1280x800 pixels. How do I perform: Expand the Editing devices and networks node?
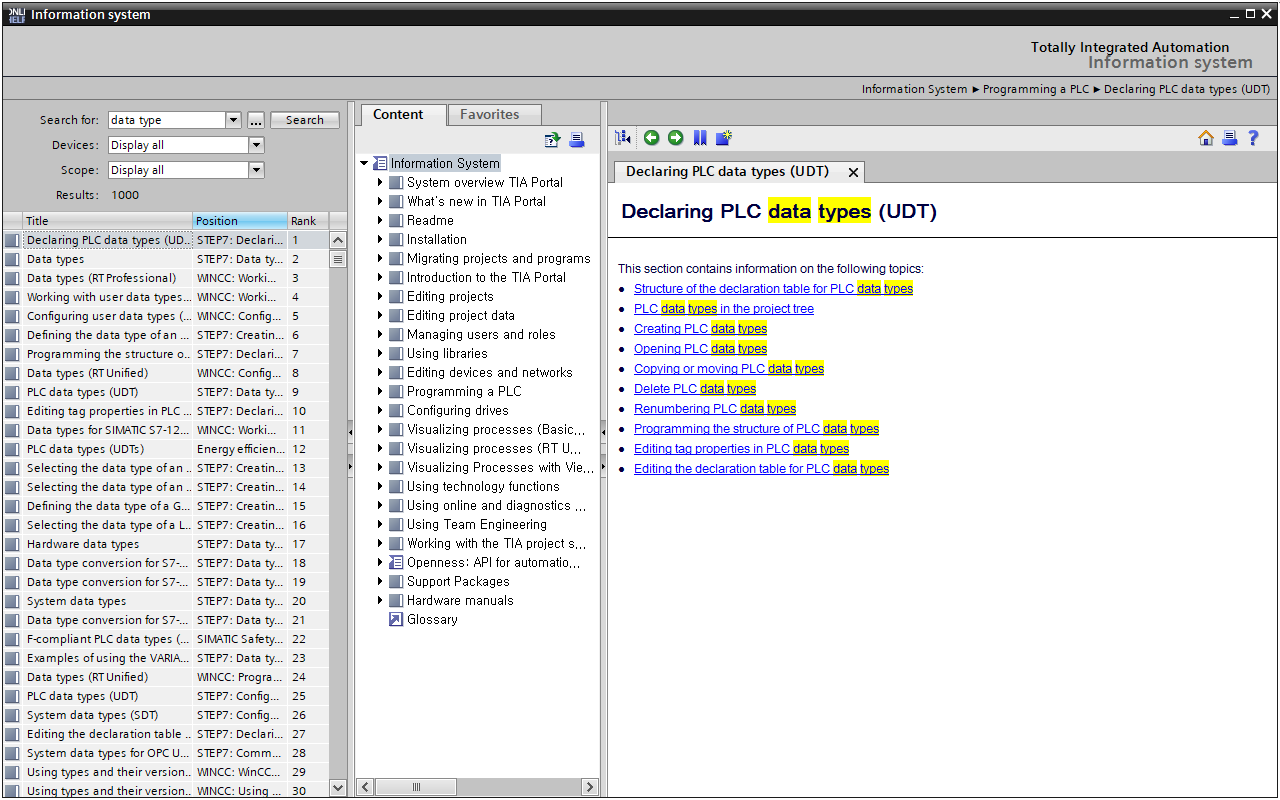click(x=380, y=372)
